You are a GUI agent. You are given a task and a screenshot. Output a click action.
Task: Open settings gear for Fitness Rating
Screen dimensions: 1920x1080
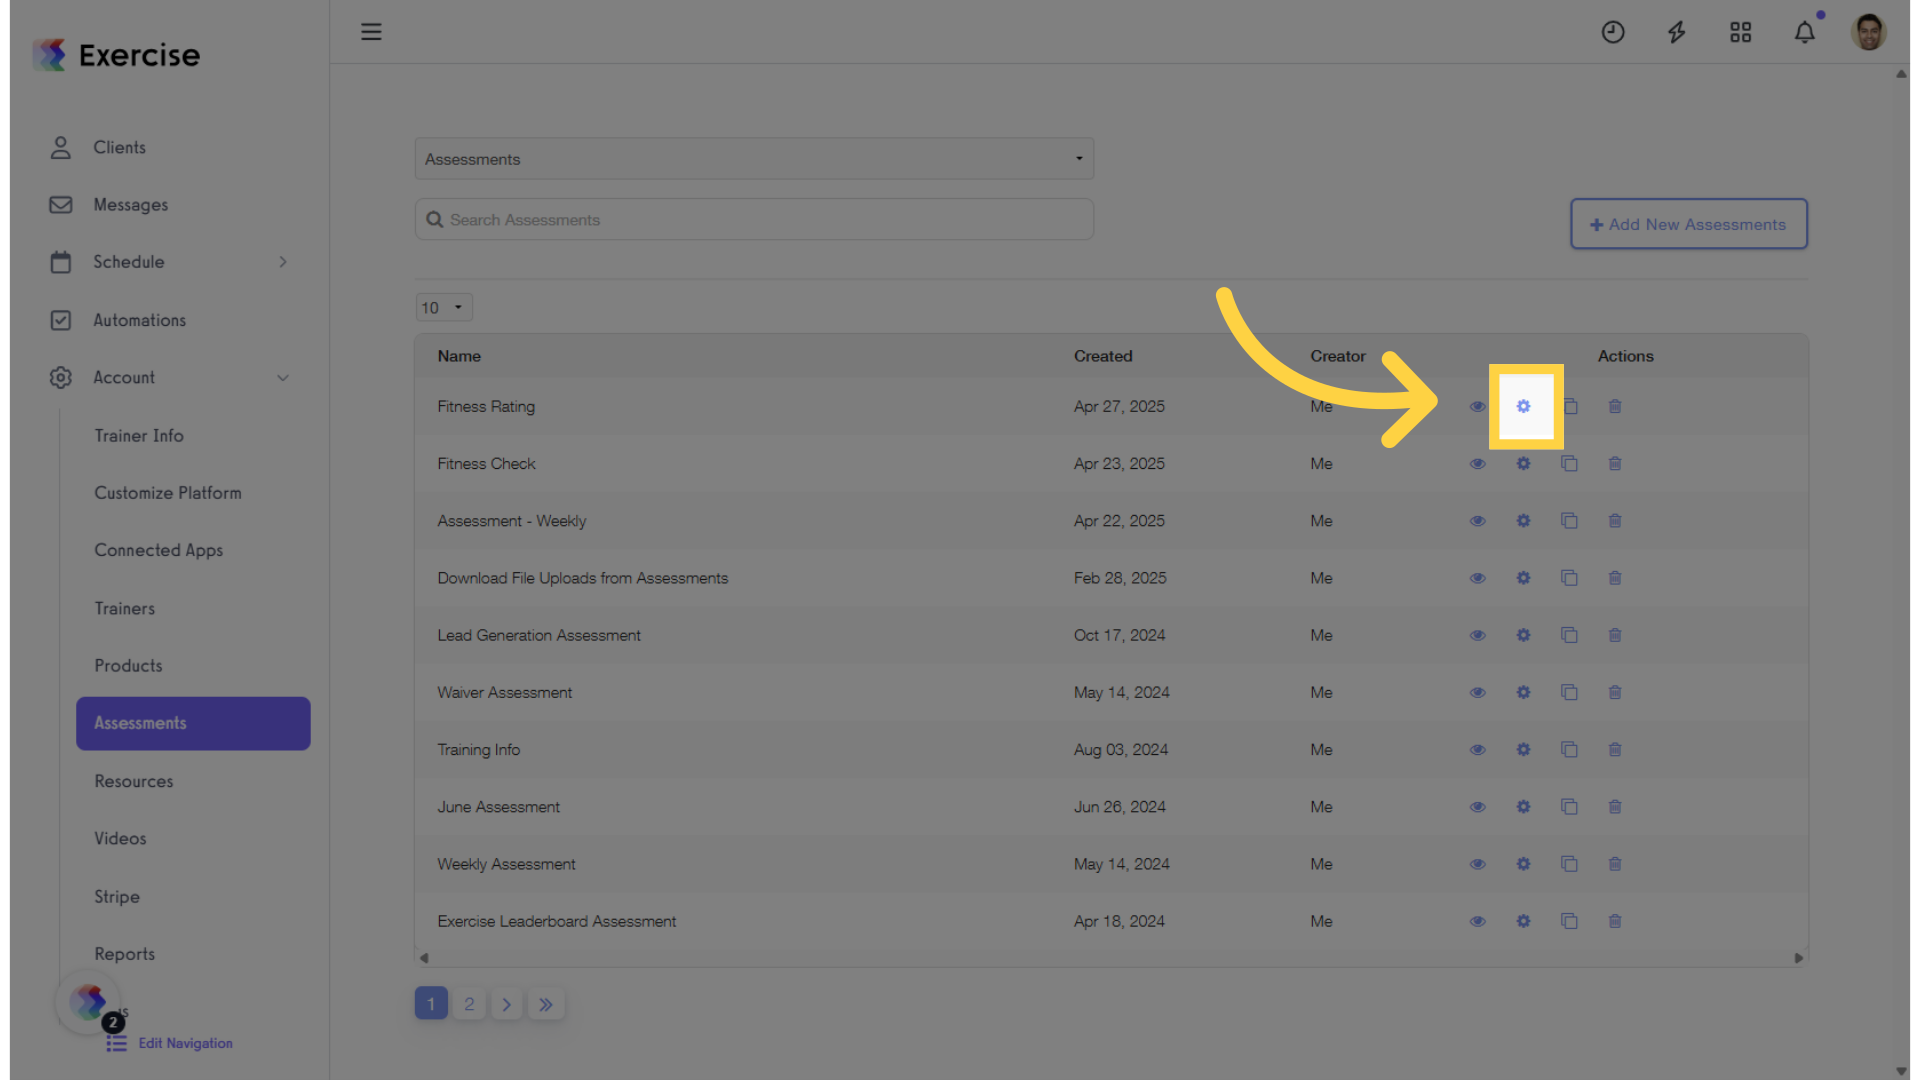(x=1523, y=406)
